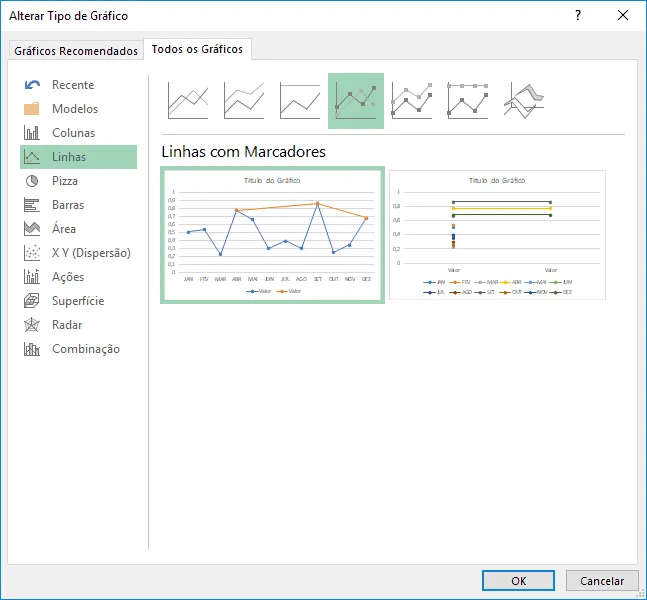Choose the Stacked Line chart subtype icon

[244, 101]
